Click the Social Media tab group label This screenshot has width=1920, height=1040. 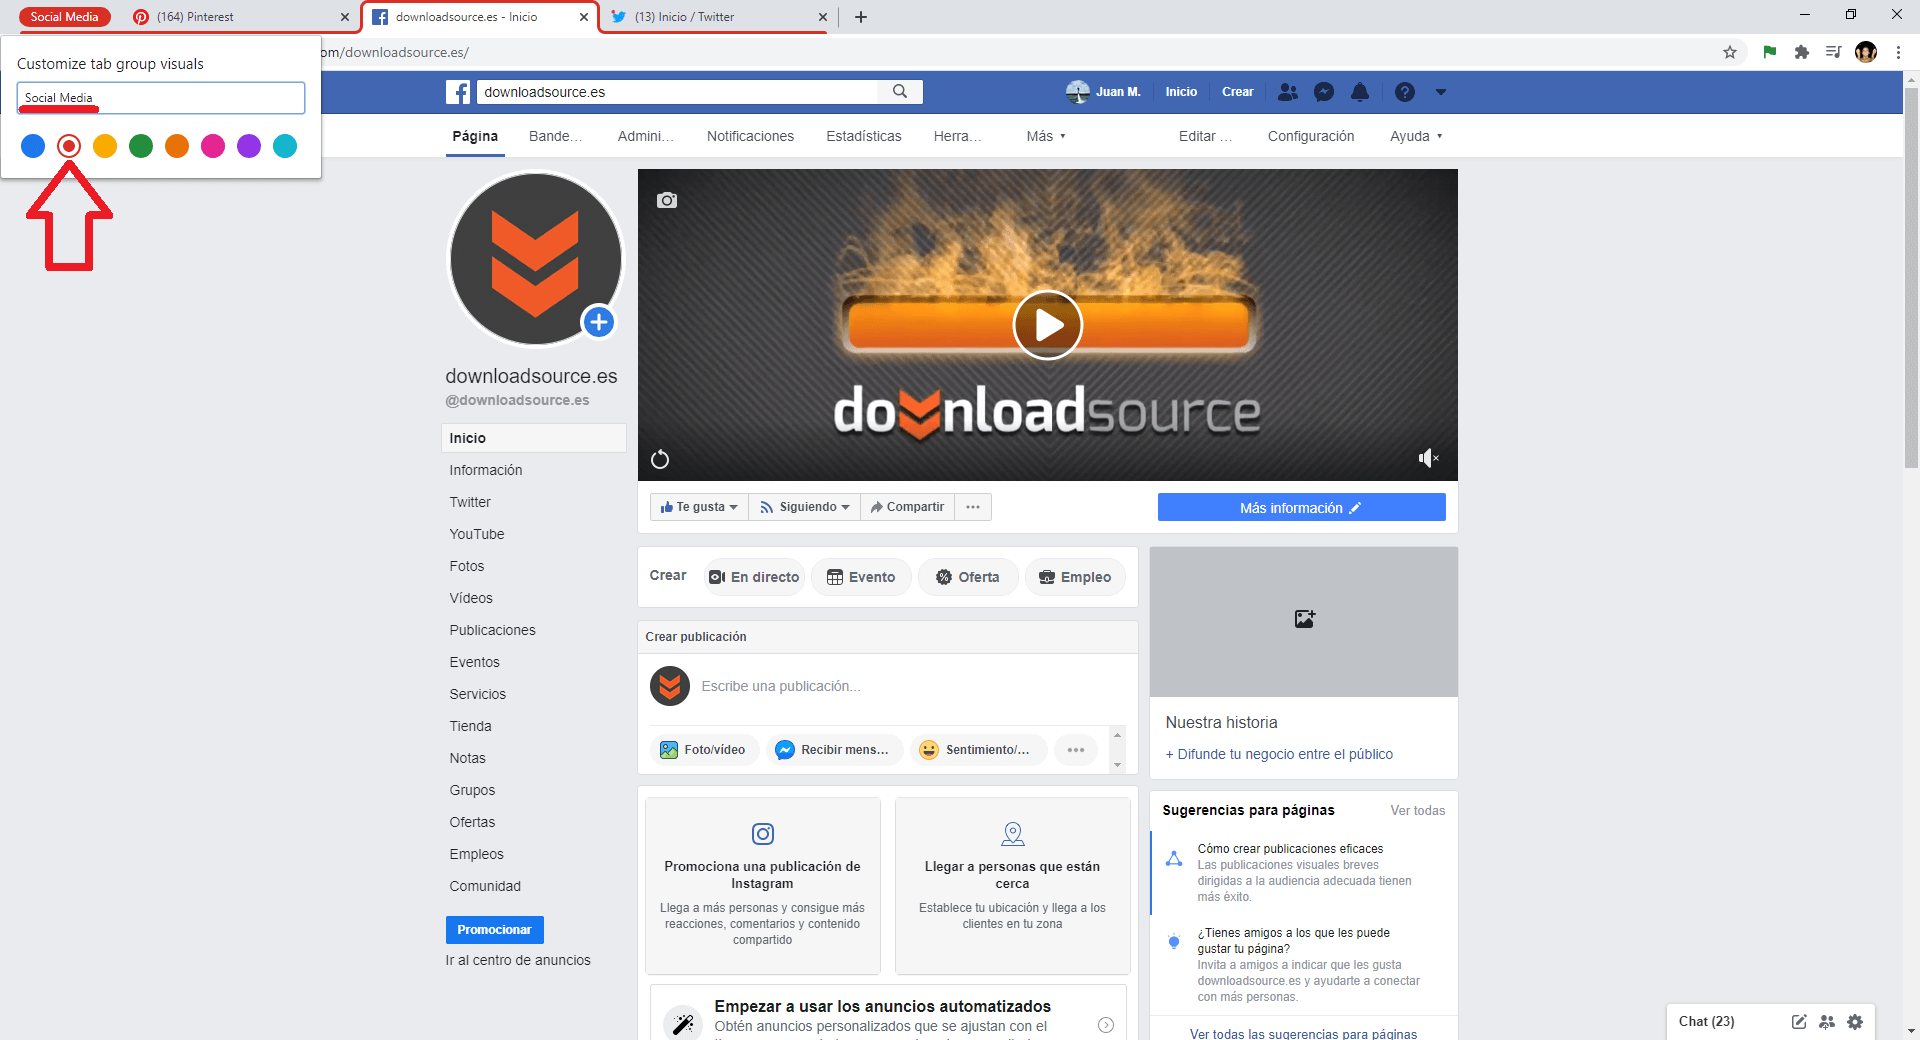64,17
